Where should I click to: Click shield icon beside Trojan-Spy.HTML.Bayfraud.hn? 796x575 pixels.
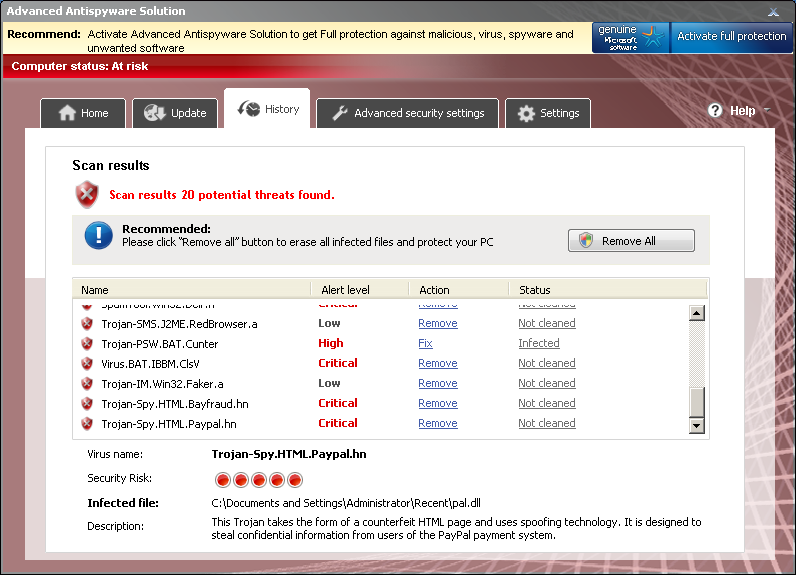point(87,403)
